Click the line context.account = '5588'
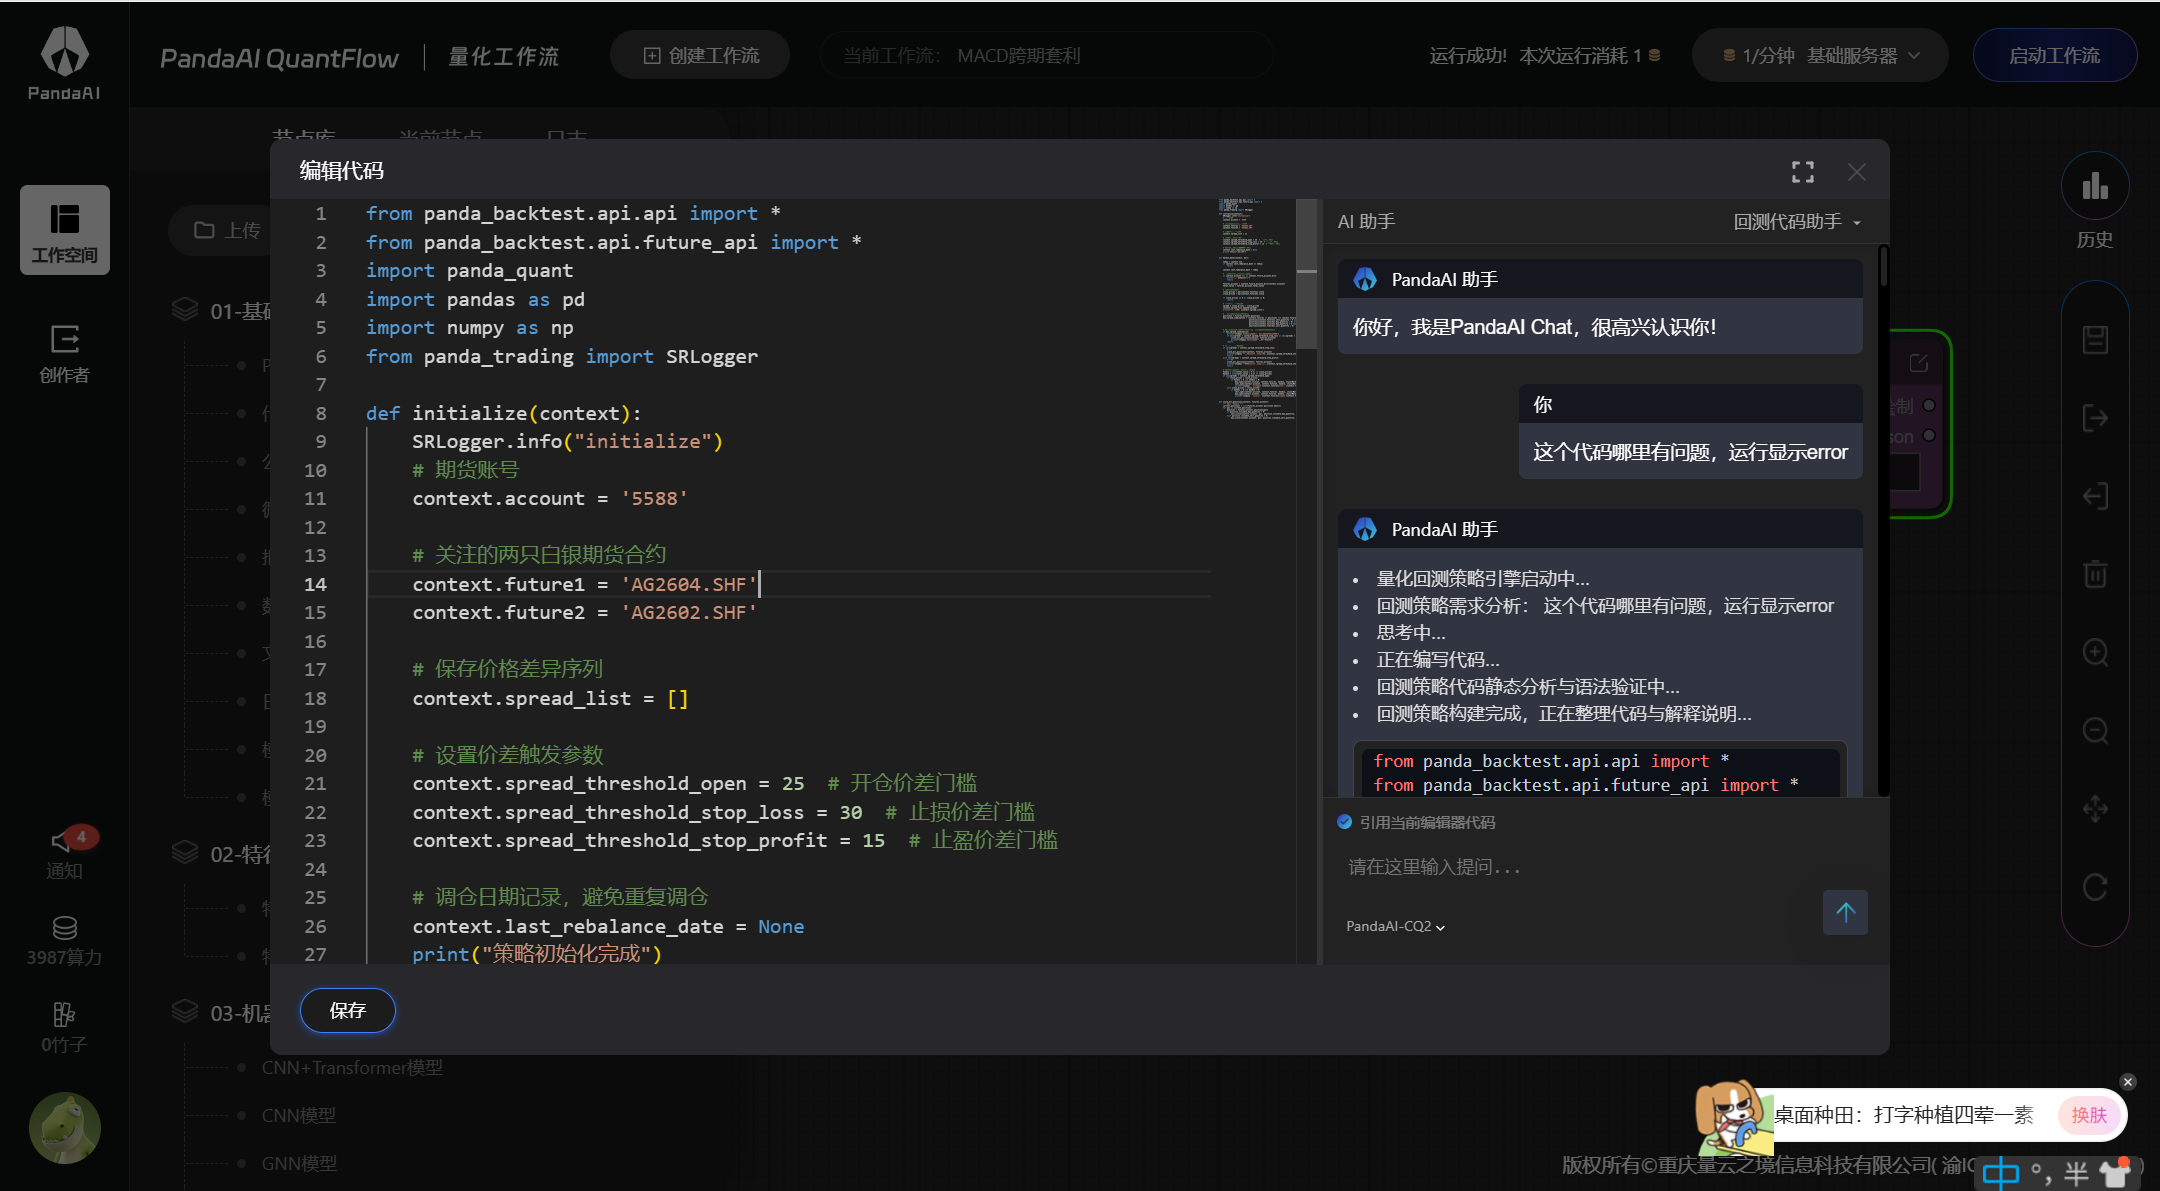This screenshot has width=2160, height=1191. point(550,499)
